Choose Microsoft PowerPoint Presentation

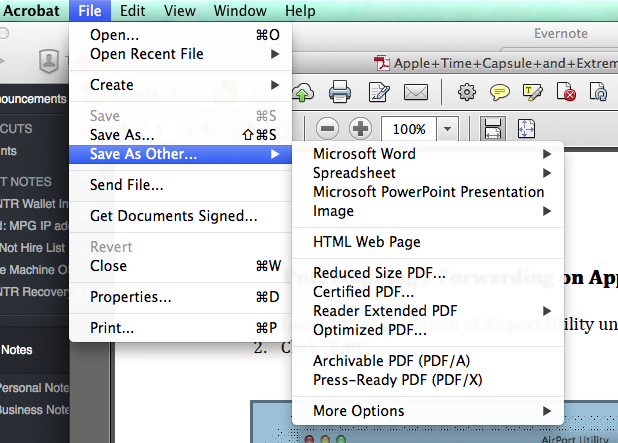pyautogui.click(x=428, y=192)
